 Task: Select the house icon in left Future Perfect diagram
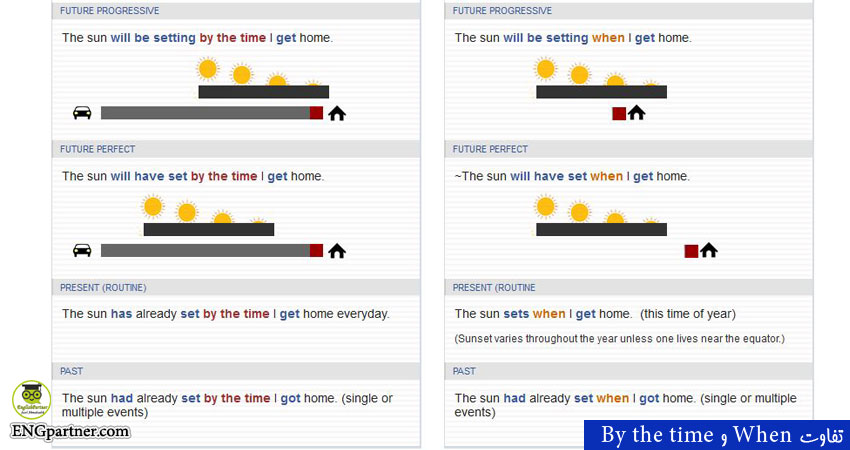point(337,250)
